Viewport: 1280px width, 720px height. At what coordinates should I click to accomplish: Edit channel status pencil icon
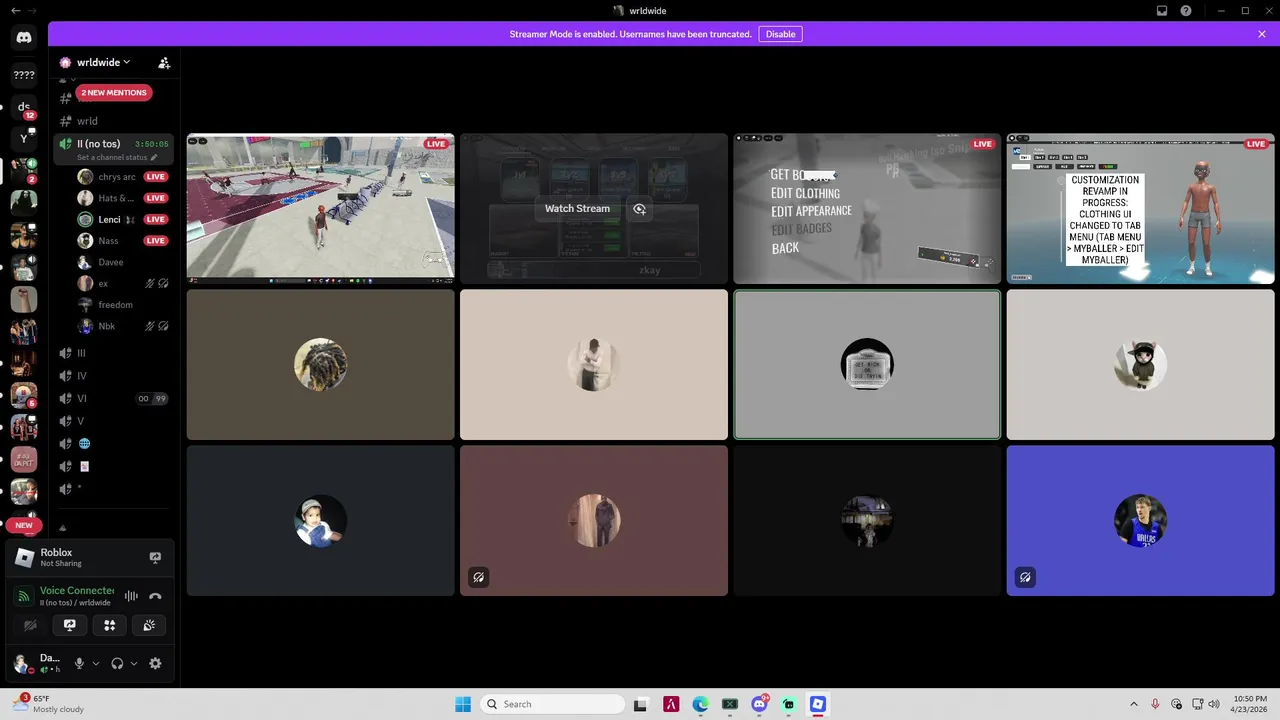154,157
